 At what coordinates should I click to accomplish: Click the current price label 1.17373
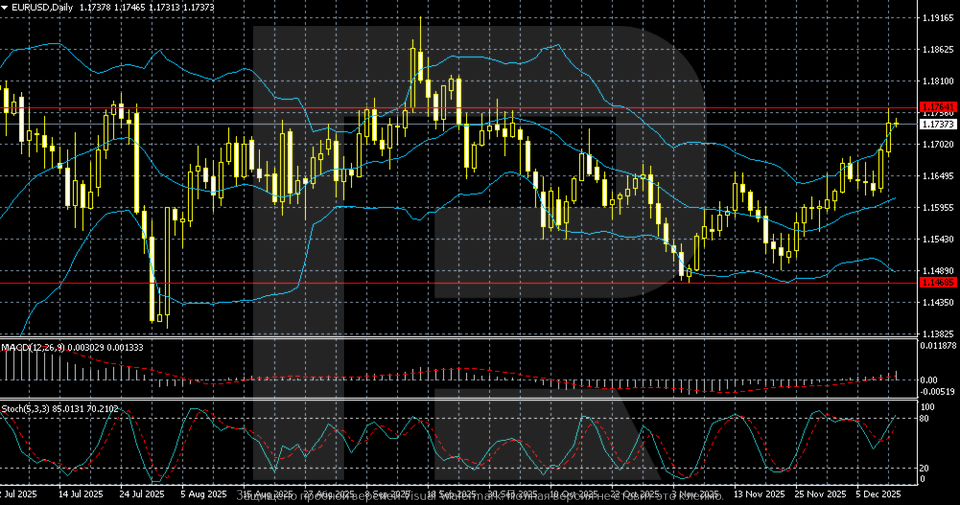pyautogui.click(x=937, y=124)
